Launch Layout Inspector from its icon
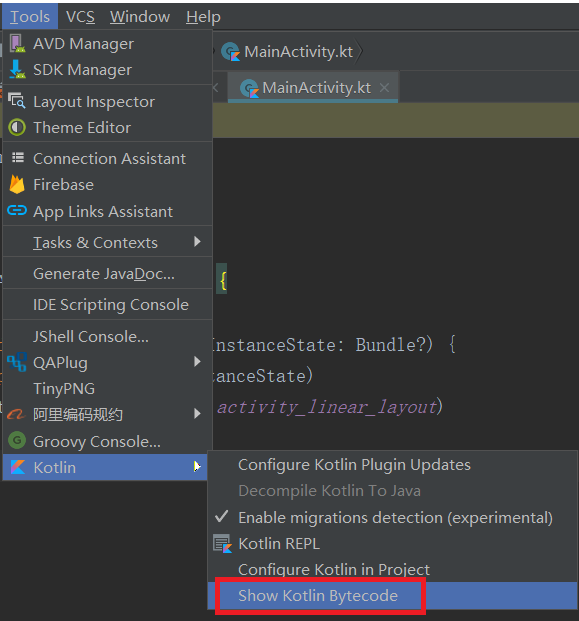 pos(17,101)
